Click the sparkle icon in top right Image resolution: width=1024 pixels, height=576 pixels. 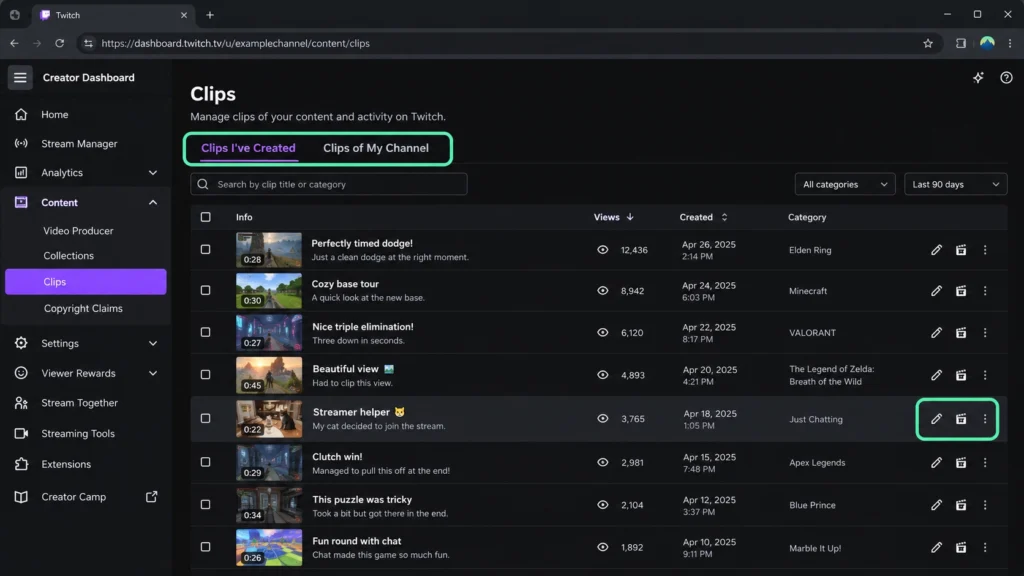click(x=978, y=78)
